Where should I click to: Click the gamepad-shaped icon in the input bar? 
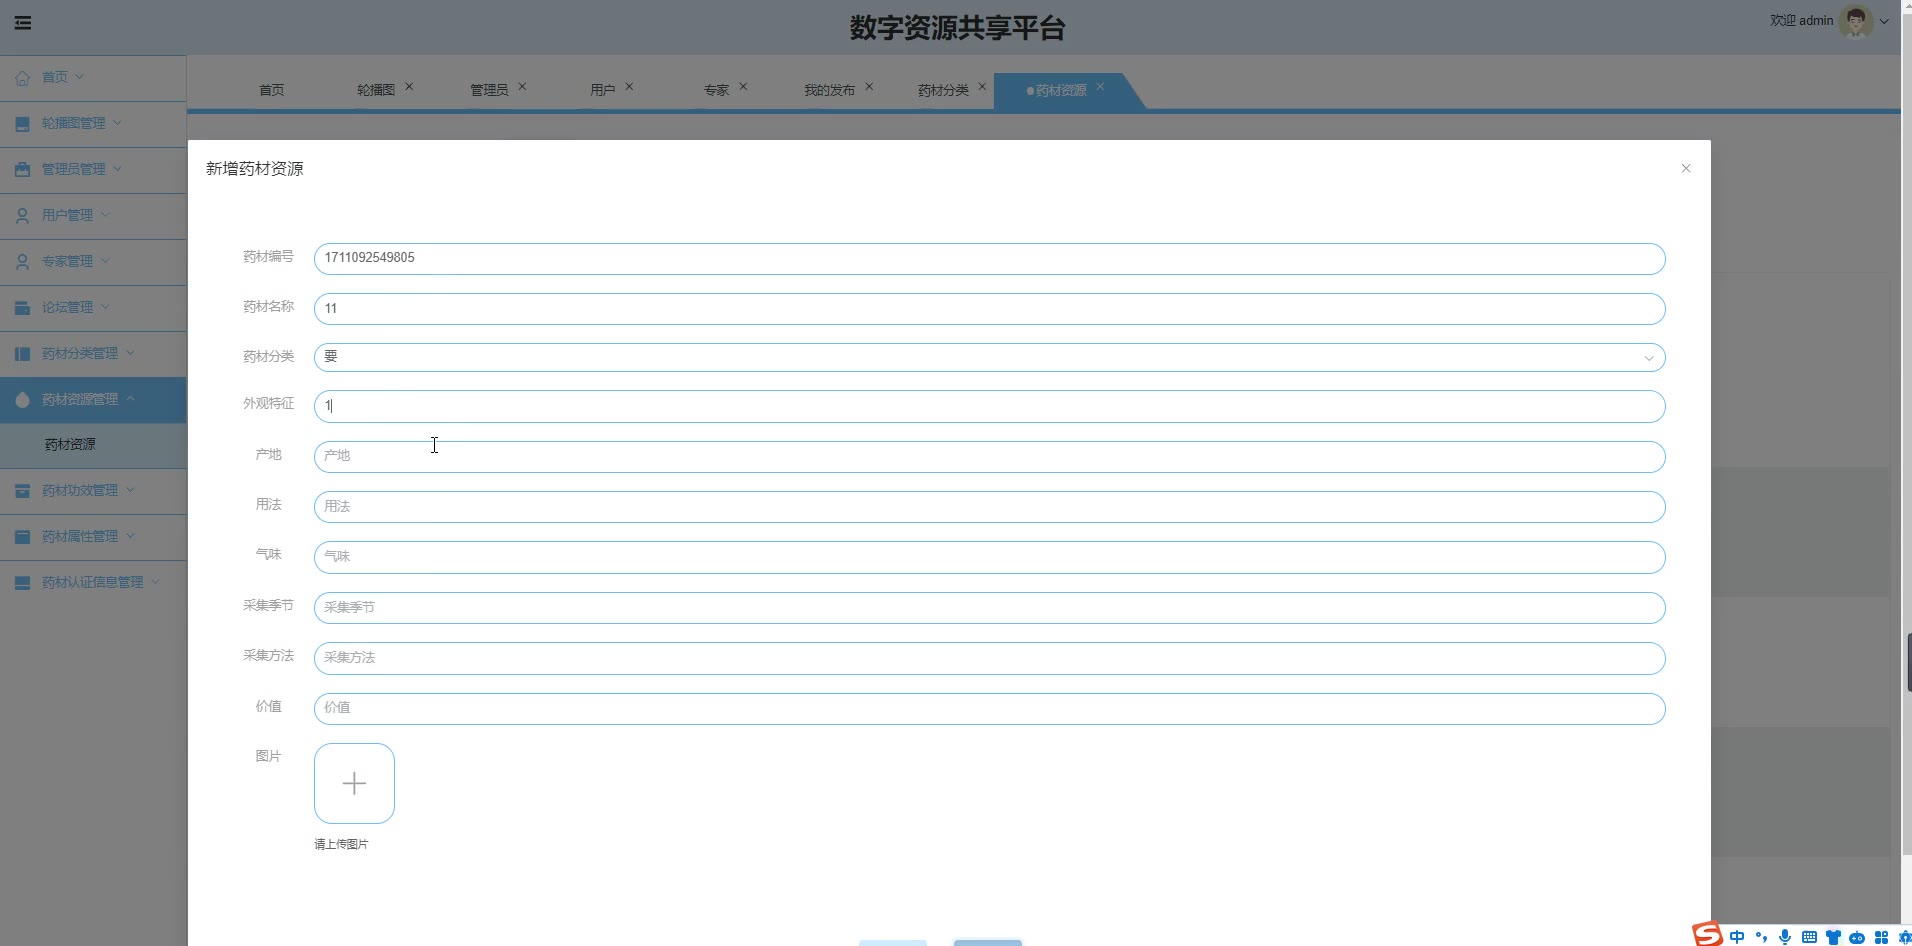pyautogui.click(x=1857, y=937)
